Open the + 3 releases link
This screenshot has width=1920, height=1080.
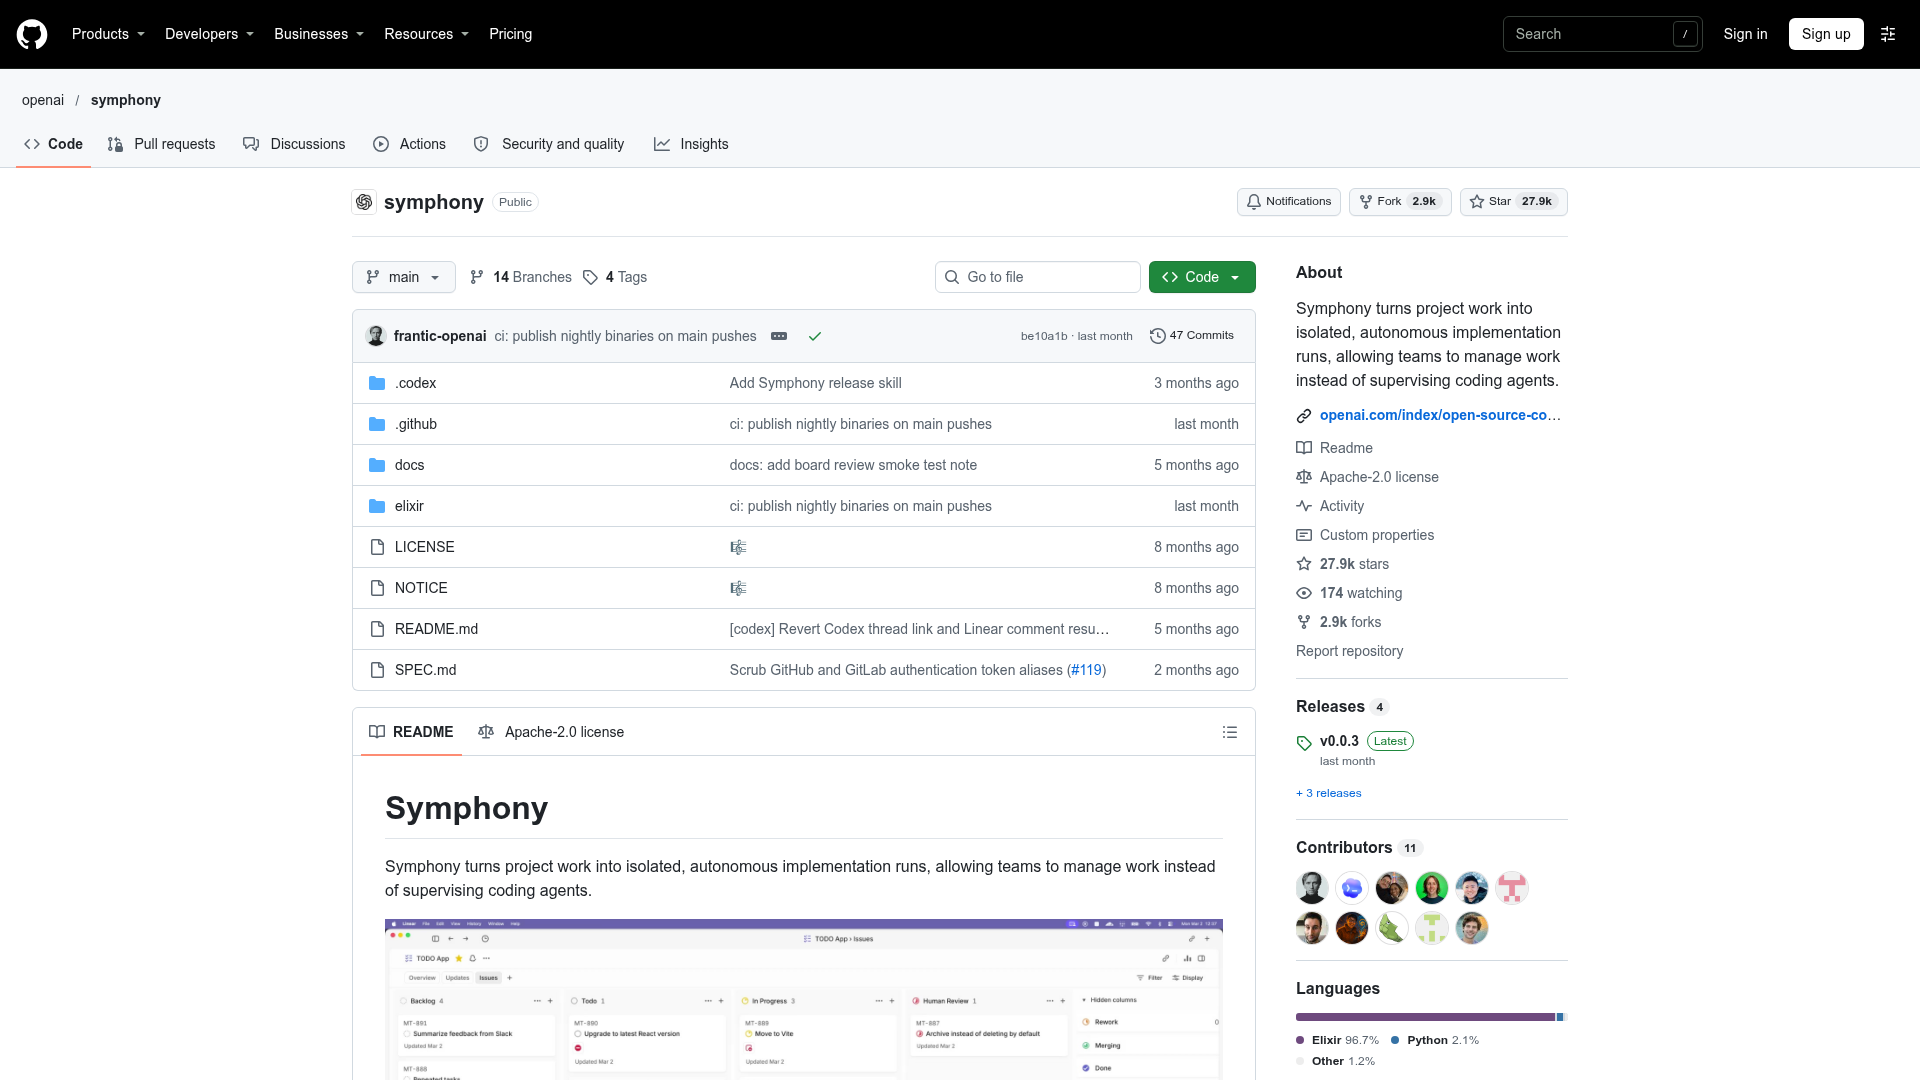click(x=1329, y=793)
